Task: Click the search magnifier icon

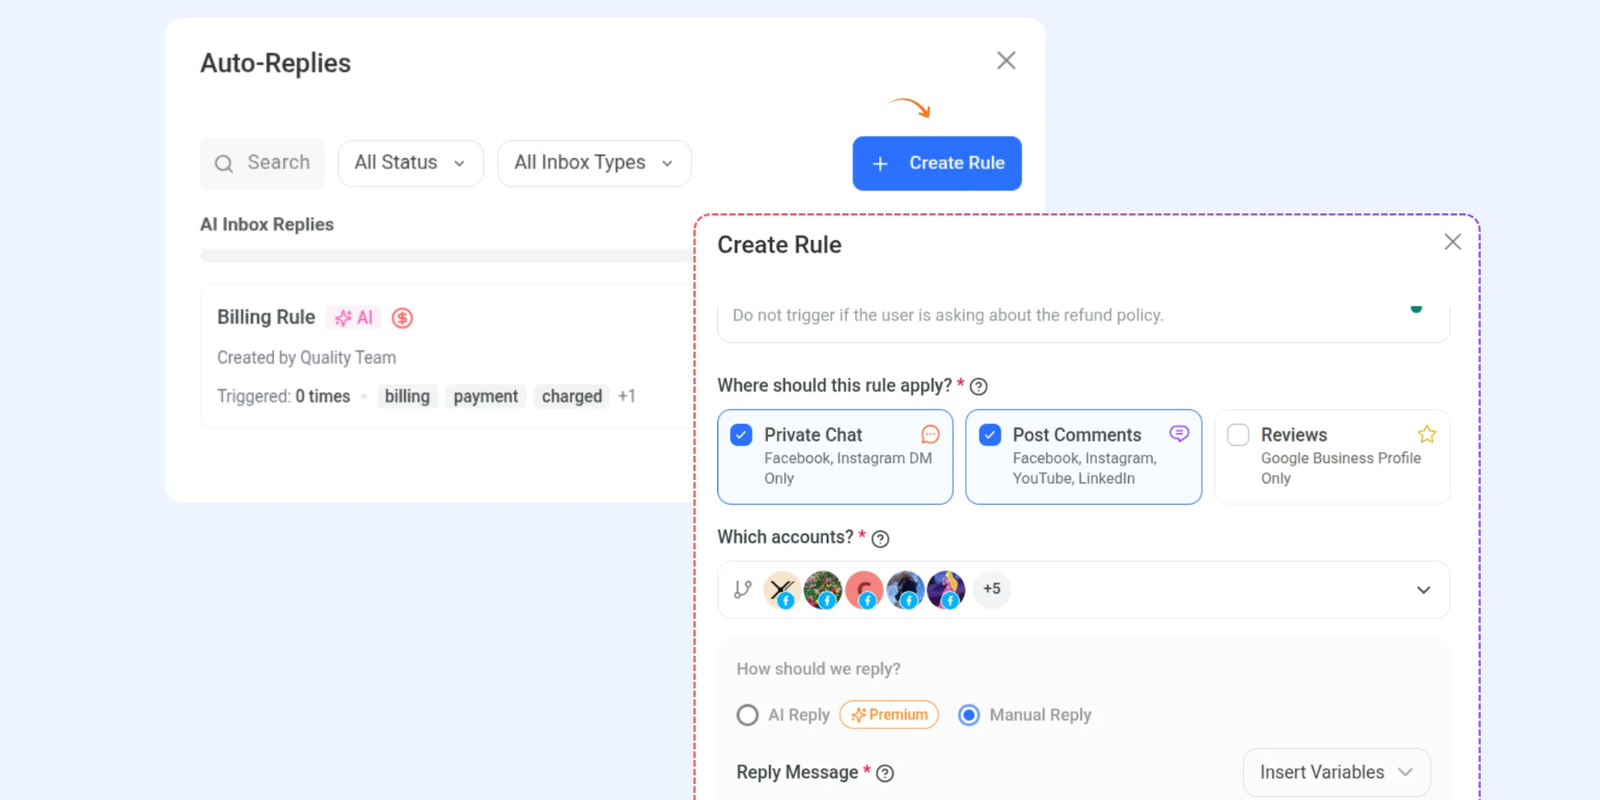Action: (x=224, y=163)
